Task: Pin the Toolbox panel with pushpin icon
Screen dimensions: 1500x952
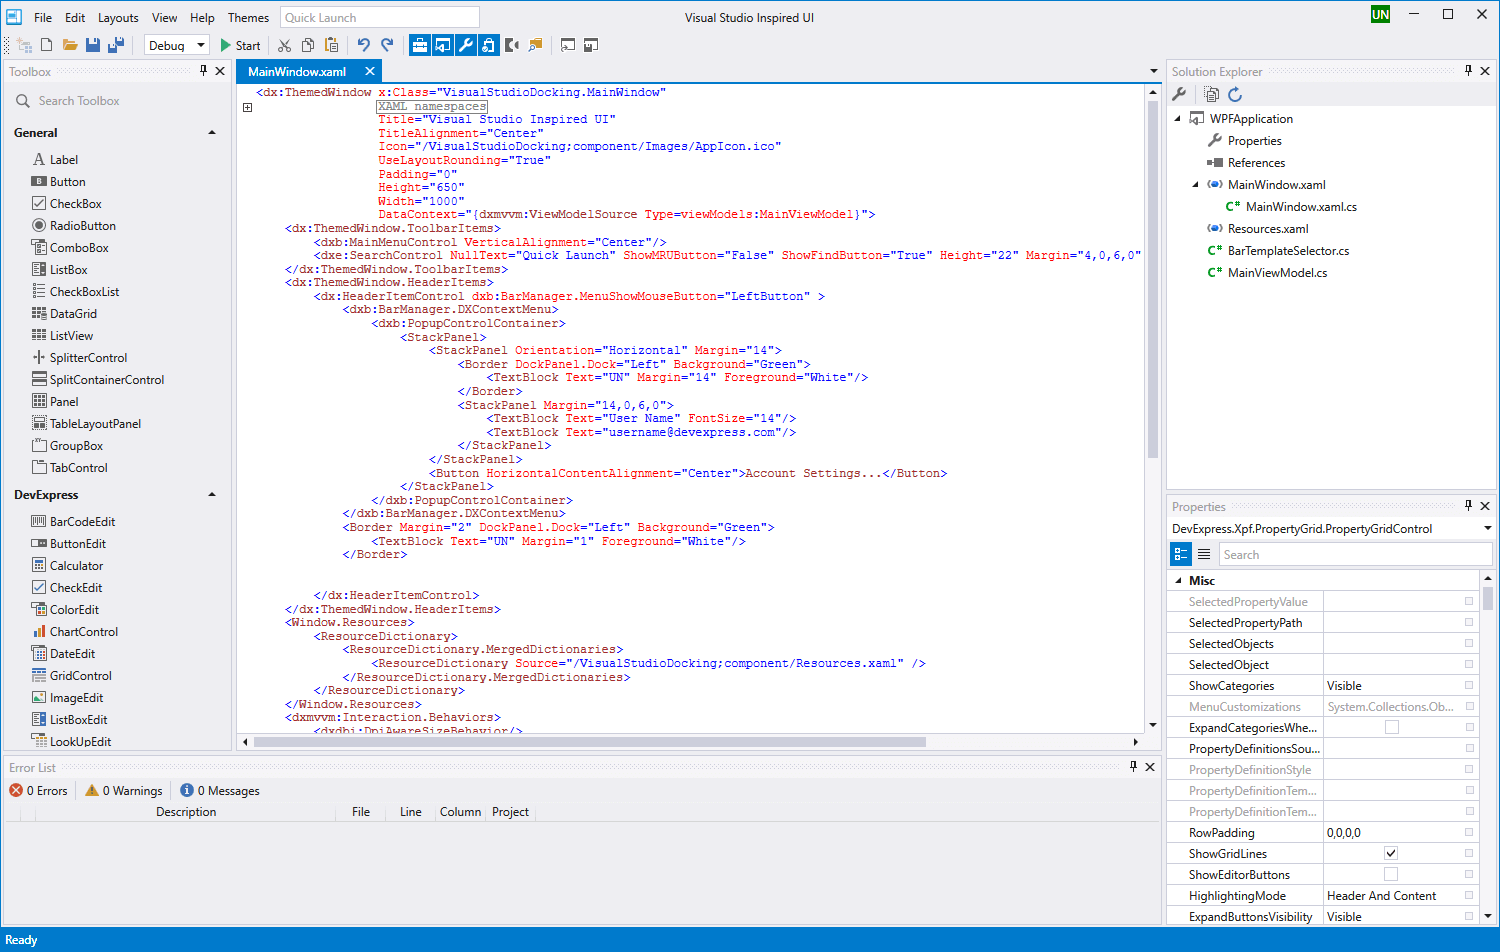Action: tap(203, 71)
